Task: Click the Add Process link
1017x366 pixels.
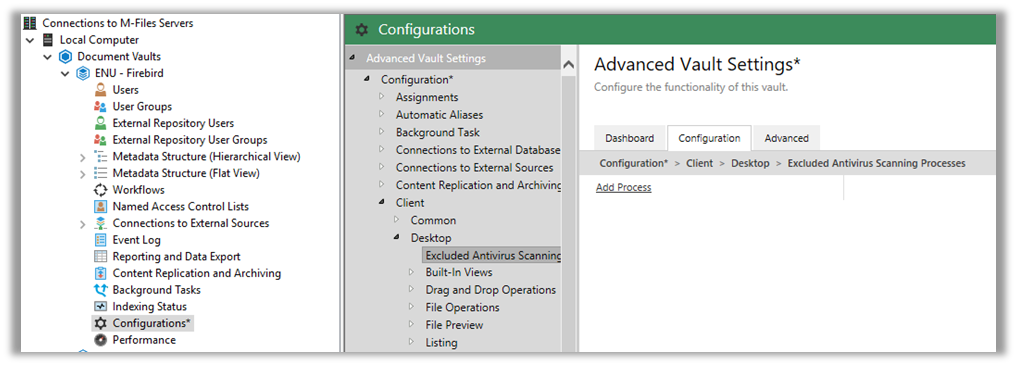Action: tap(623, 188)
